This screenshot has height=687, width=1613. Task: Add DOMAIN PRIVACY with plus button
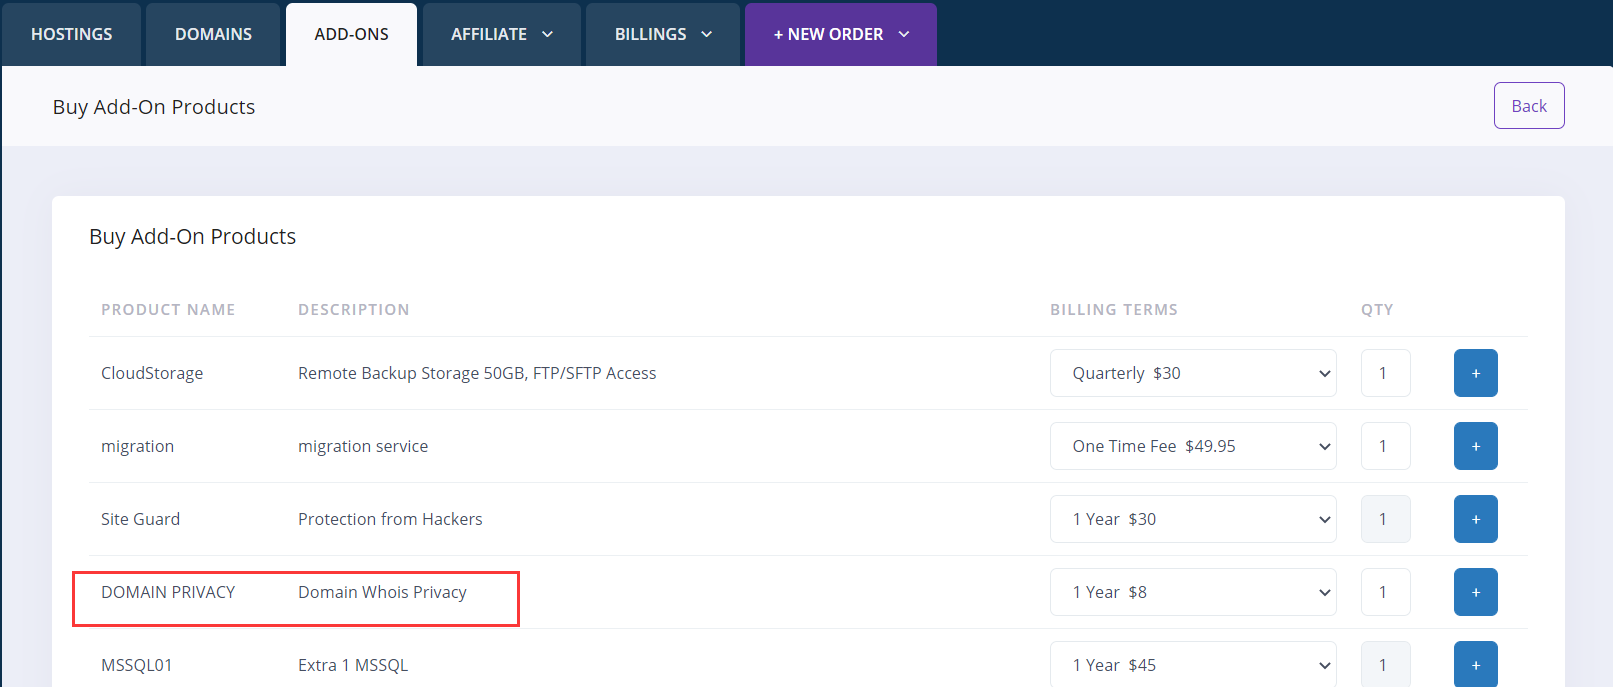1475,592
